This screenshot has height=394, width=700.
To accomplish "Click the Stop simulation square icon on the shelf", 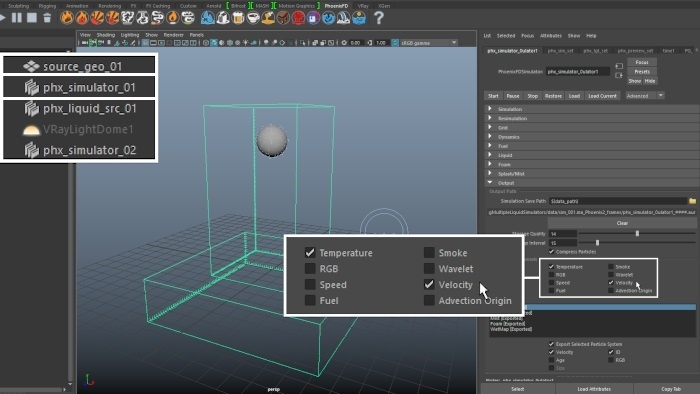I will 32,18.
